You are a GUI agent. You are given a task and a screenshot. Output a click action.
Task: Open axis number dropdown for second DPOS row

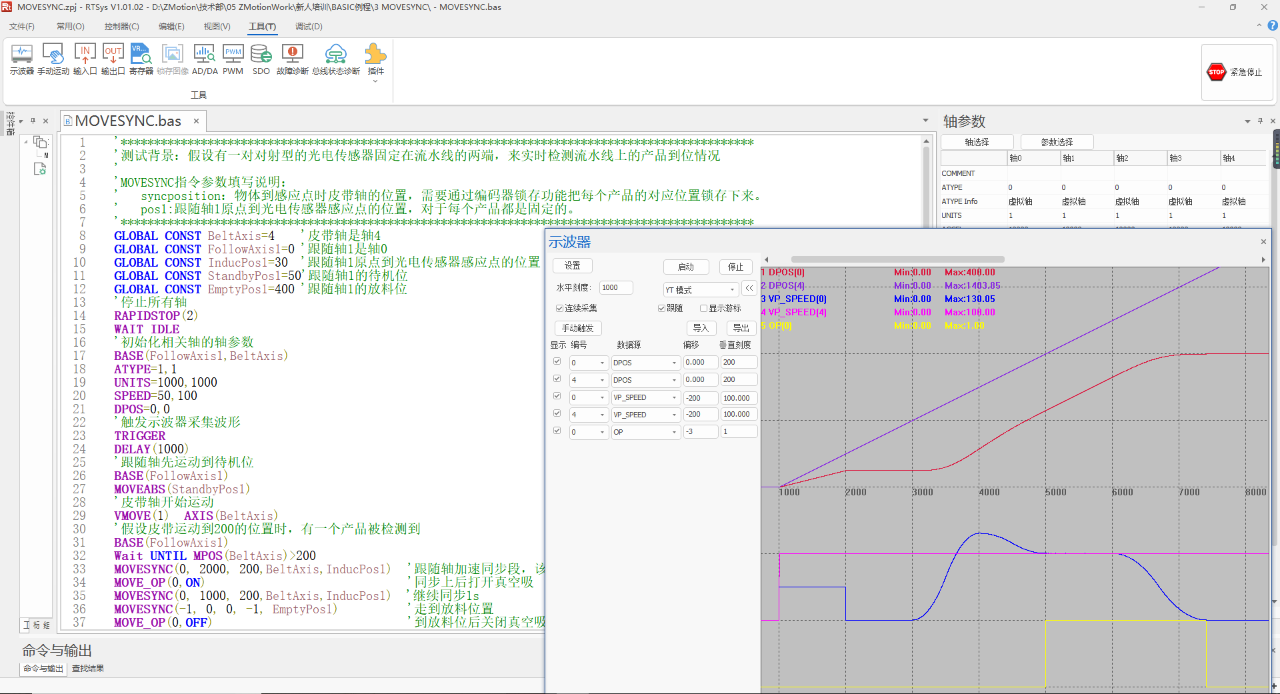tap(589, 380)
